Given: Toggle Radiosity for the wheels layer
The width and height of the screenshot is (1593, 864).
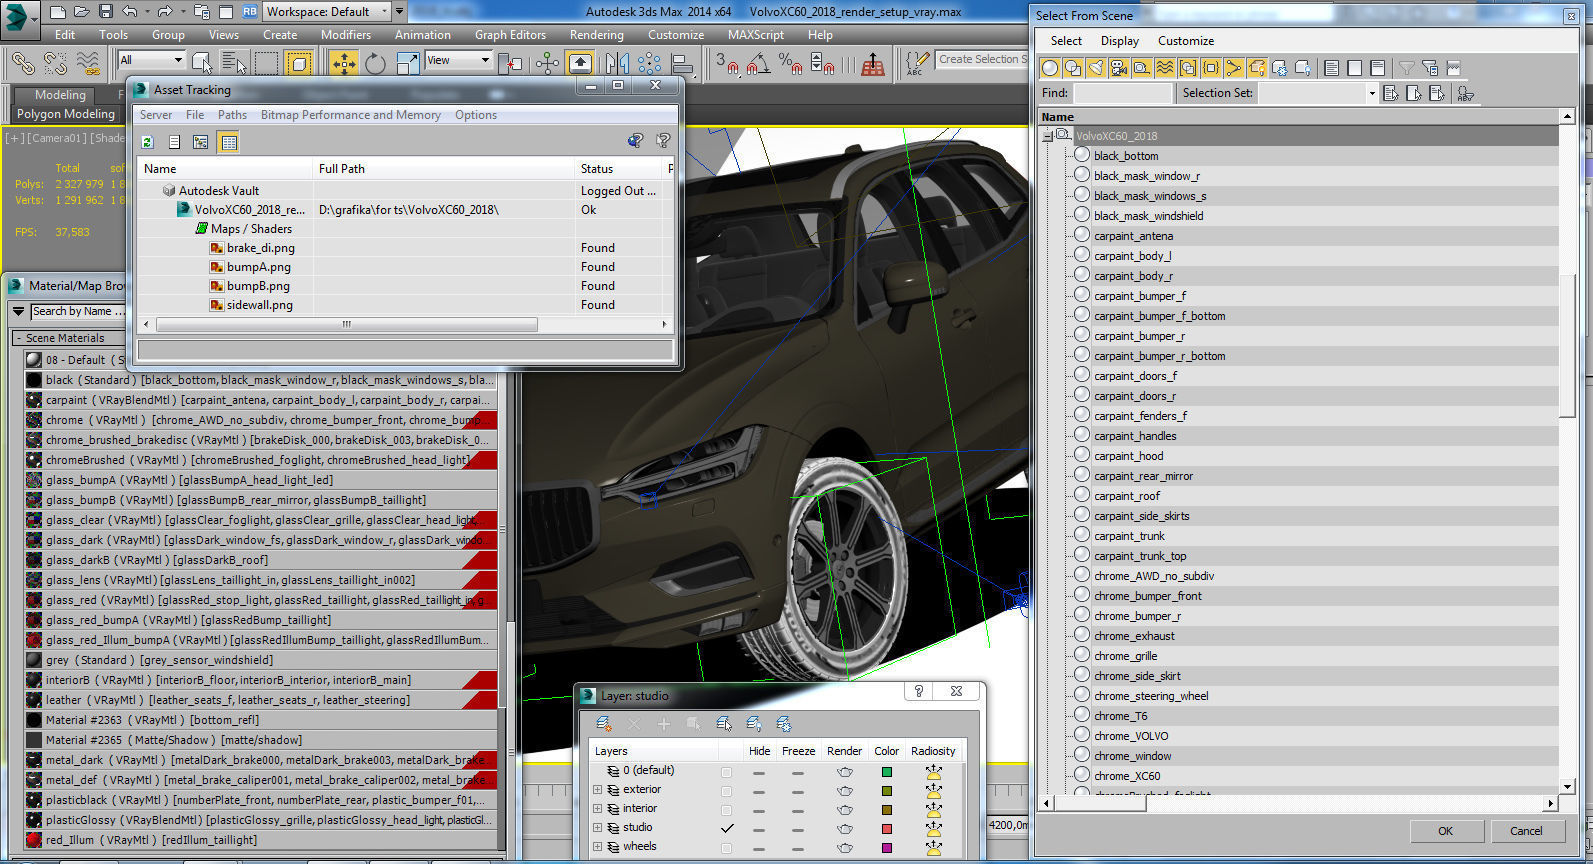Looking at the screenshot, I should click(933, 848).
